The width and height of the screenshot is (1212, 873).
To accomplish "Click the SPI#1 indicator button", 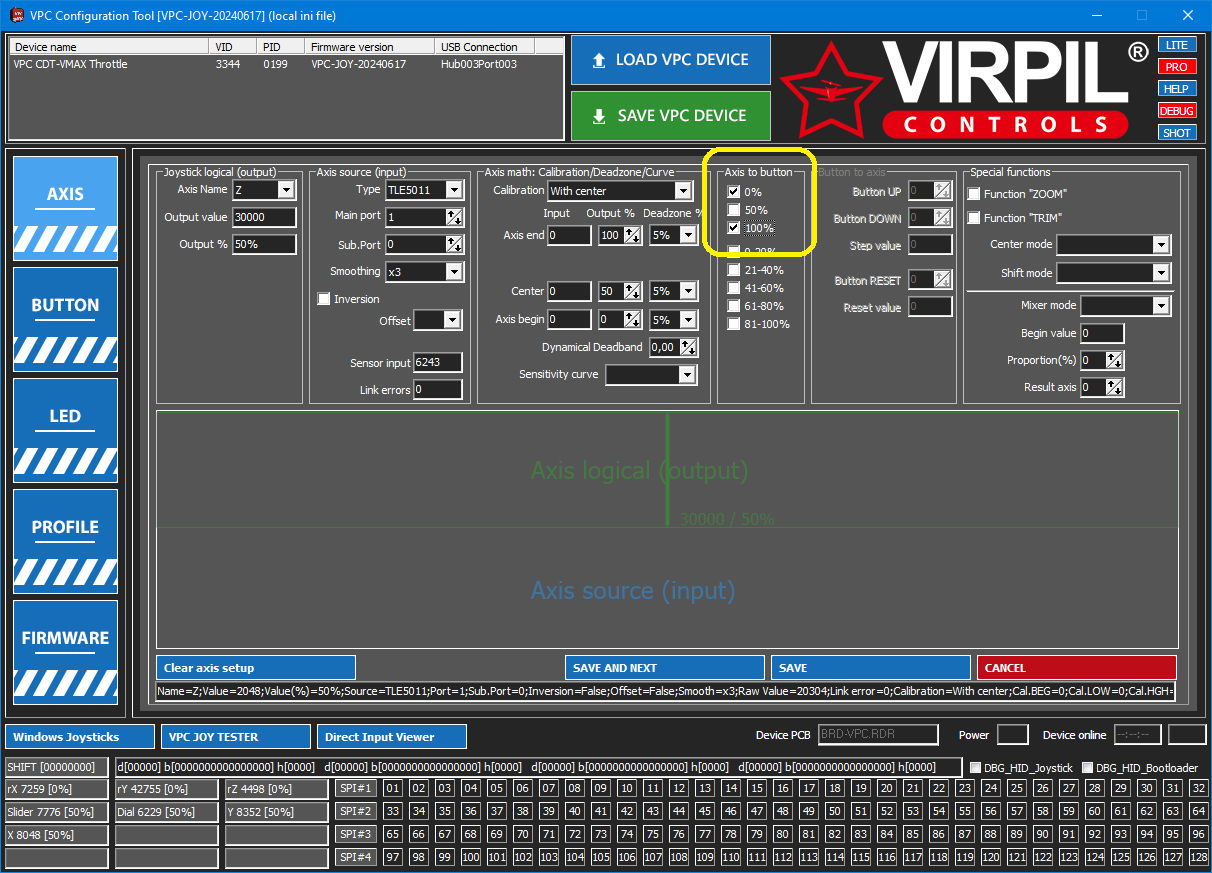I will [x=355, y=789].
